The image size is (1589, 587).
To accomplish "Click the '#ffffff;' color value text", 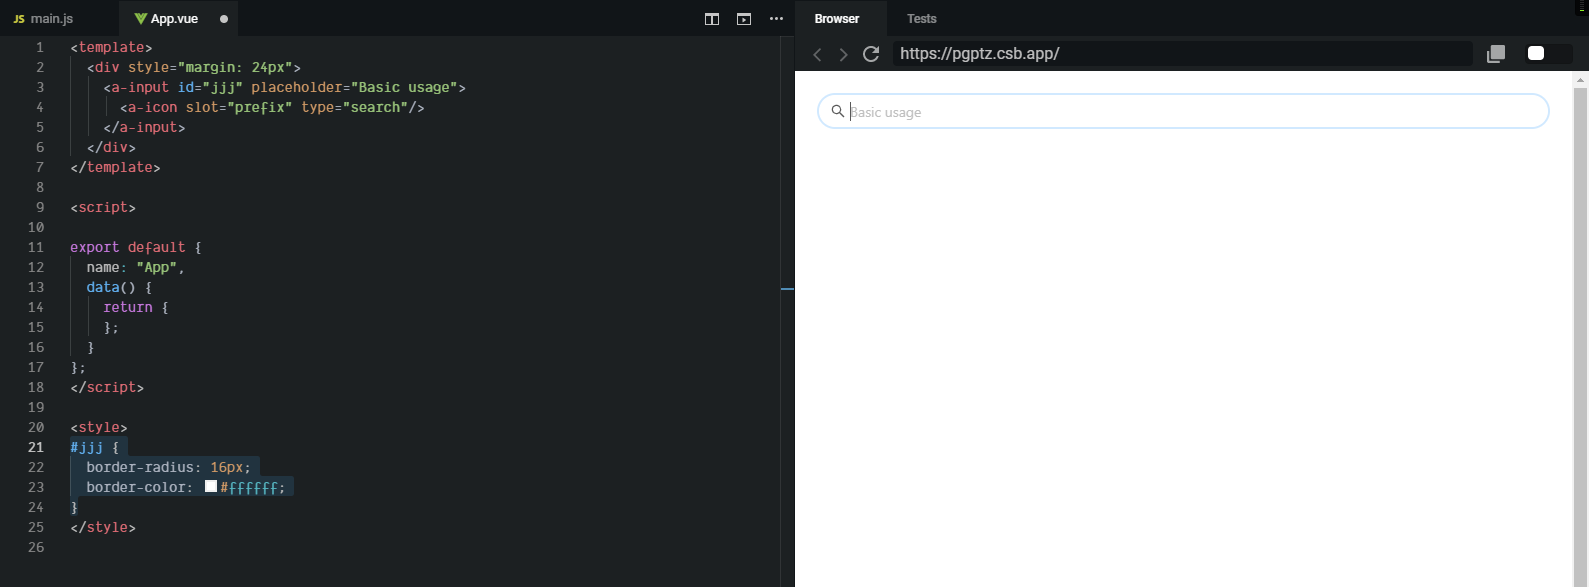I will point(253,488).
